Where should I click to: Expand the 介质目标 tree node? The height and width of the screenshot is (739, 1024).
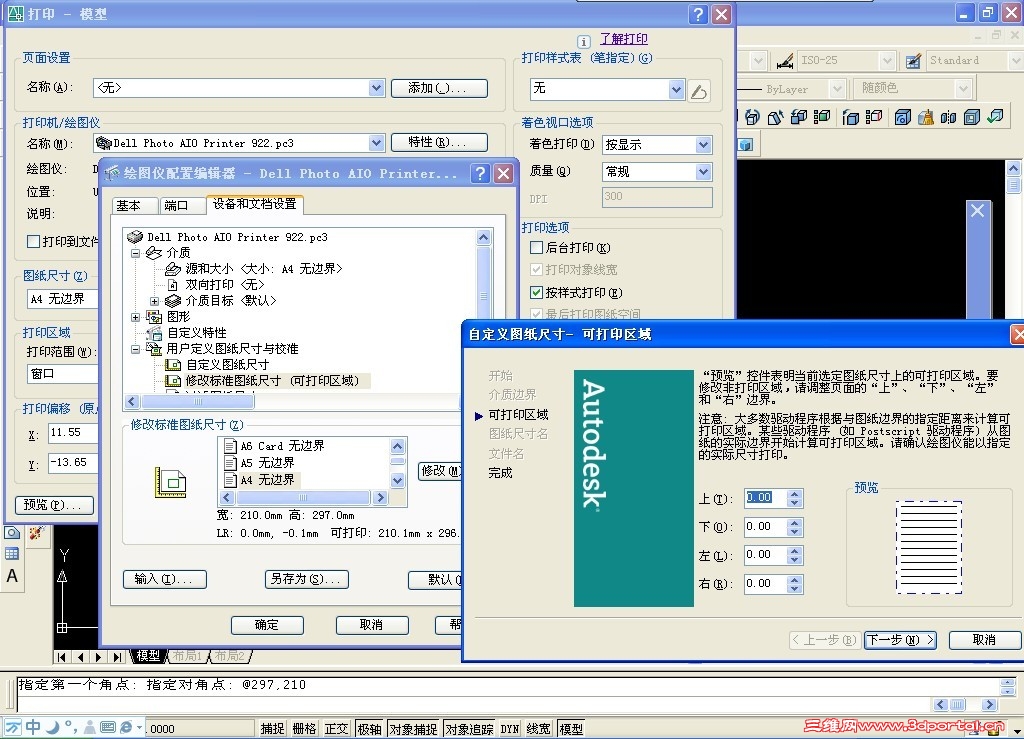click(x=155, y=301)
